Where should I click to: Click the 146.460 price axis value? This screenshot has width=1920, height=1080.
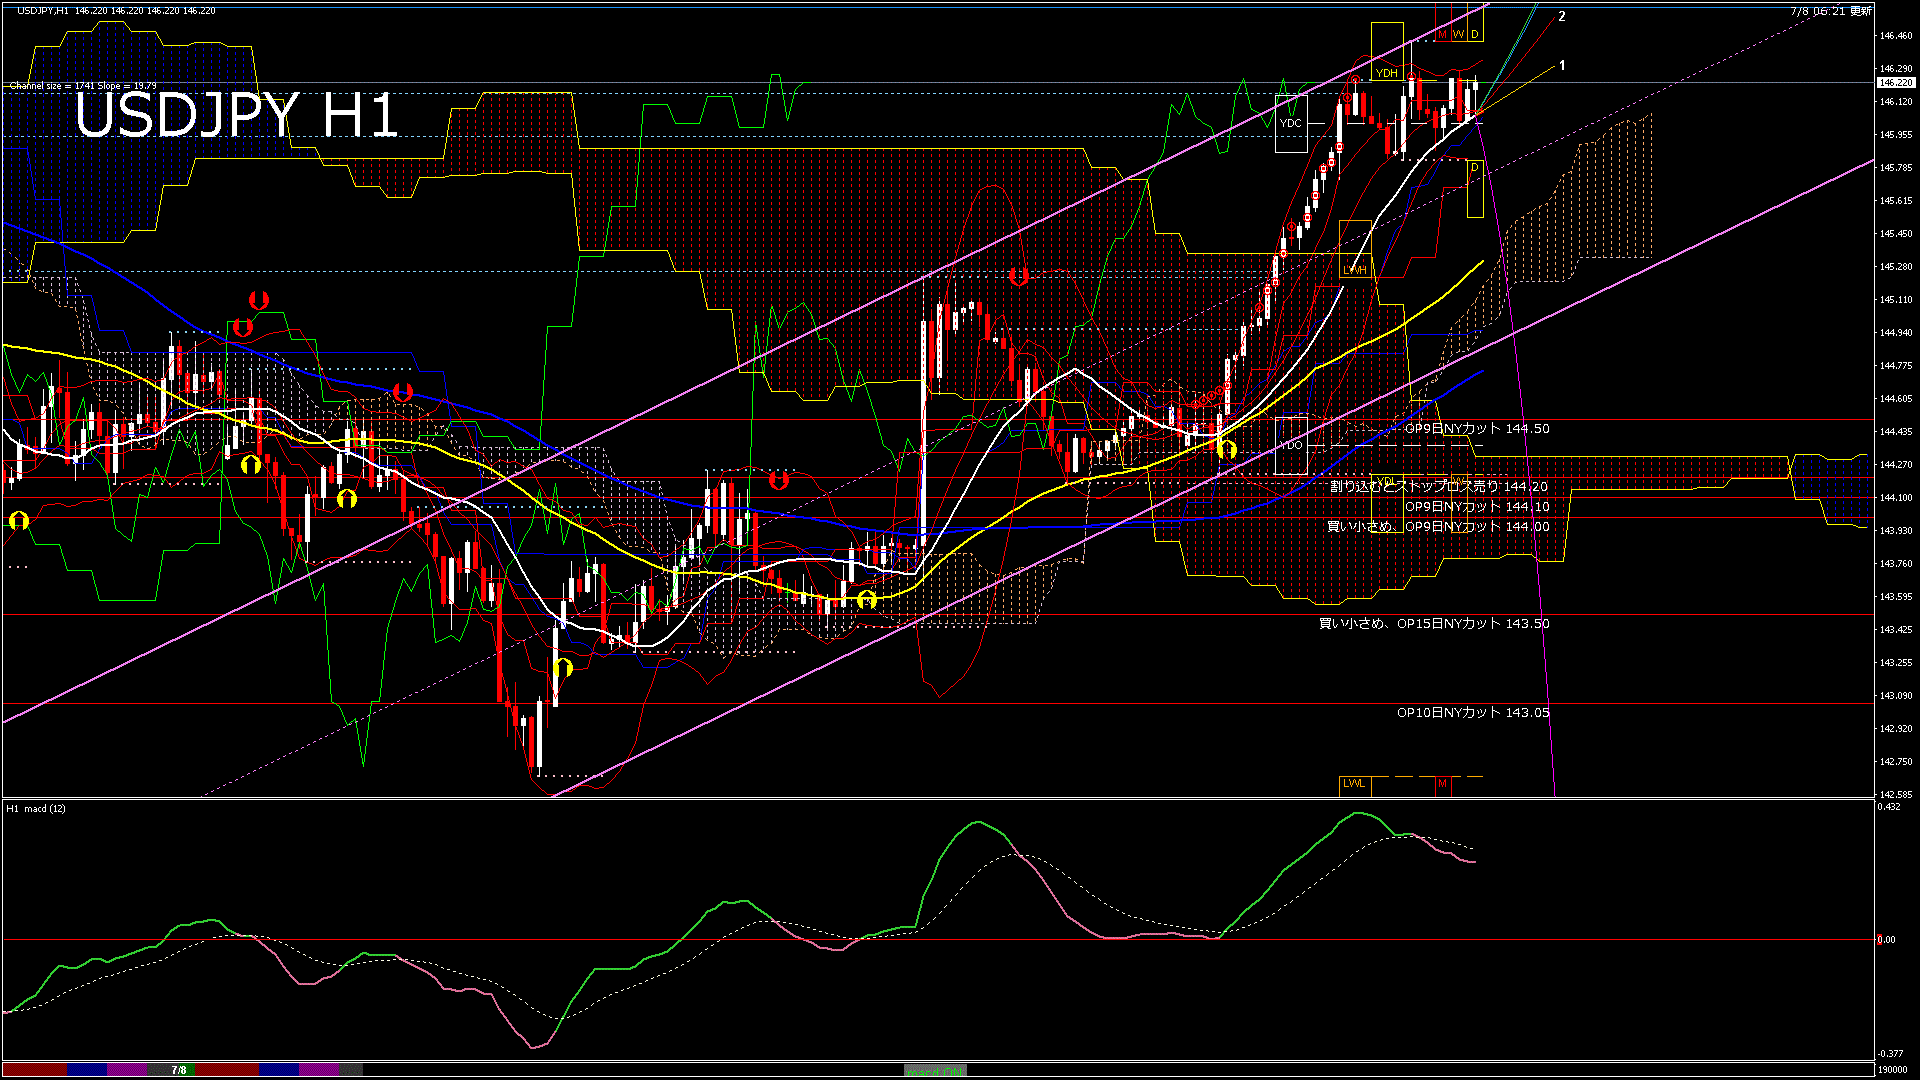pos(1896,36)
